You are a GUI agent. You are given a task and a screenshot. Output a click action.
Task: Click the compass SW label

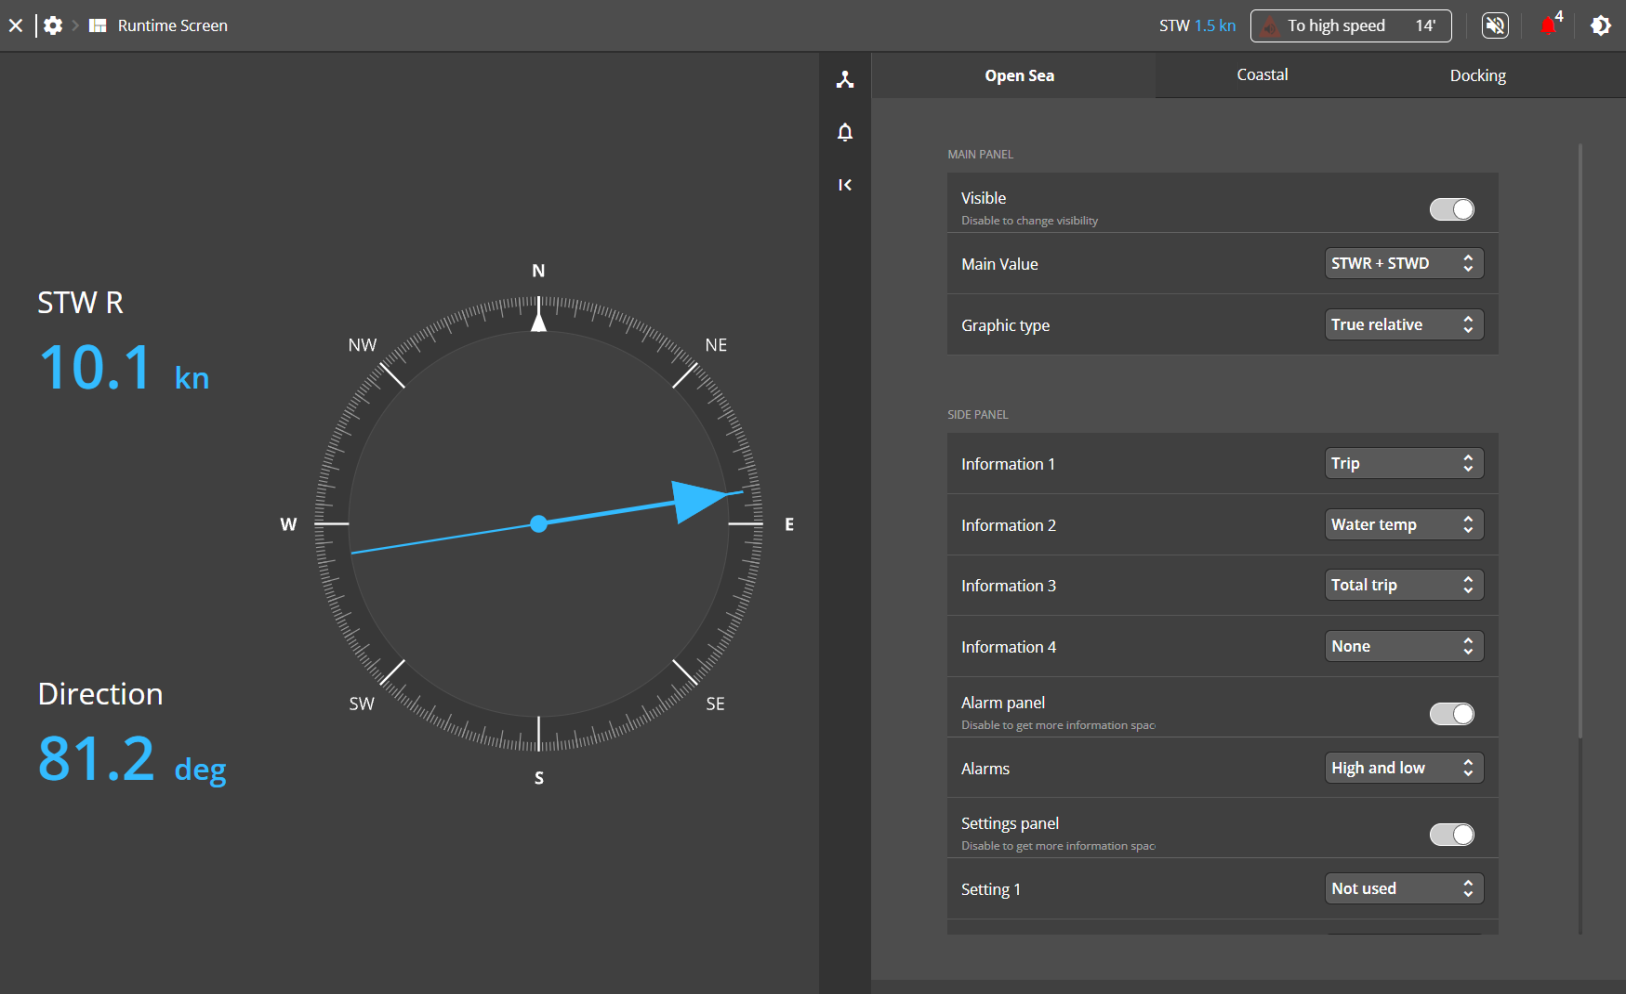[362, 704]
